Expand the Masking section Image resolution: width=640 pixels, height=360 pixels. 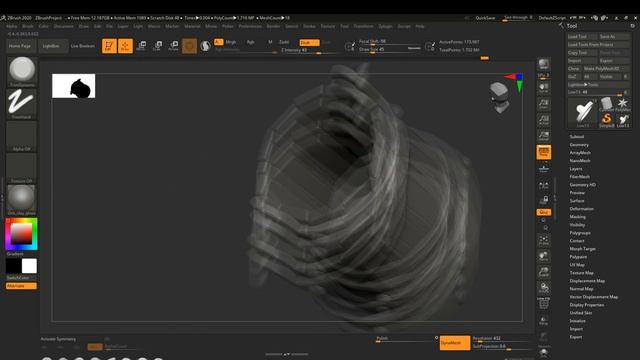click(x=578, y=217)
